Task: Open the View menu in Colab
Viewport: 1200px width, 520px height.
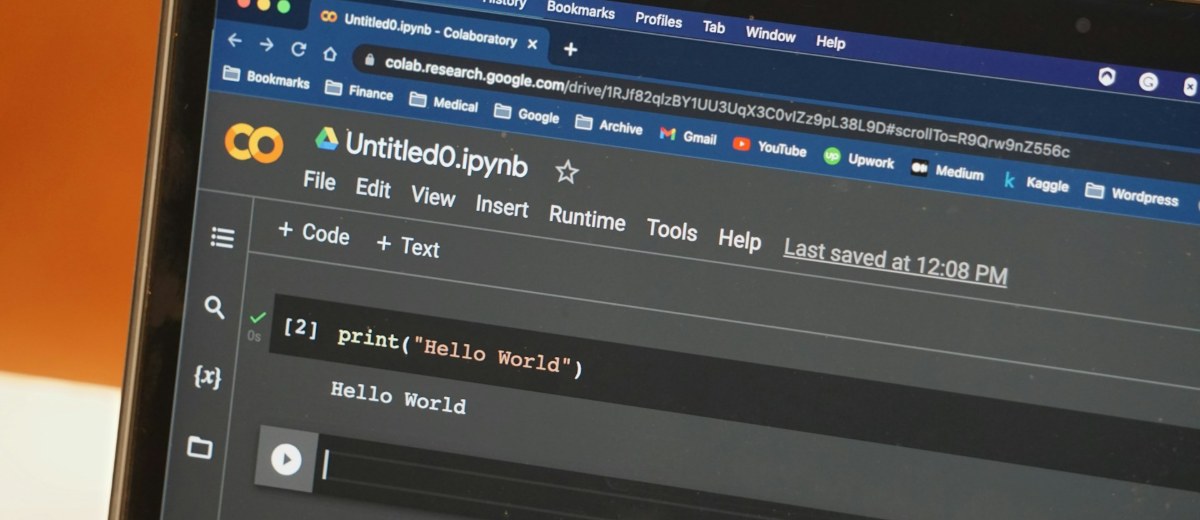Action: 433,196
